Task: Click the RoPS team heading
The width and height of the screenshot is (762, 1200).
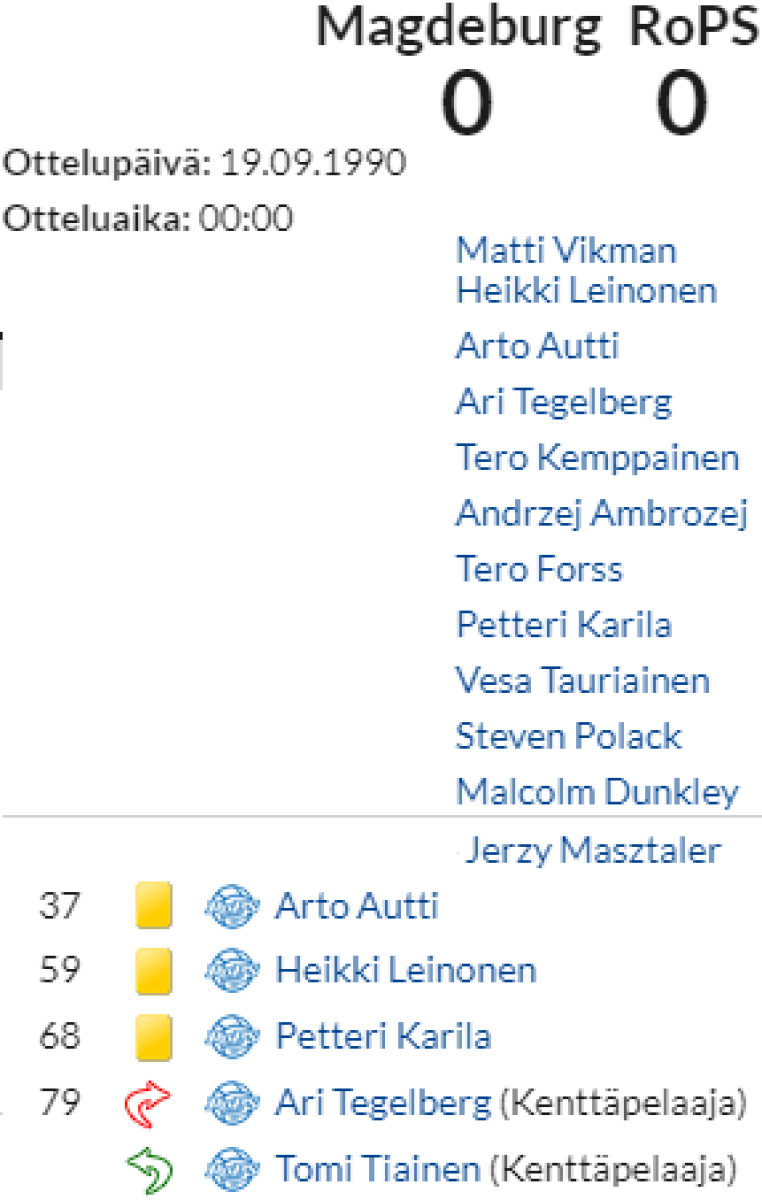Action: coord(694,28)
